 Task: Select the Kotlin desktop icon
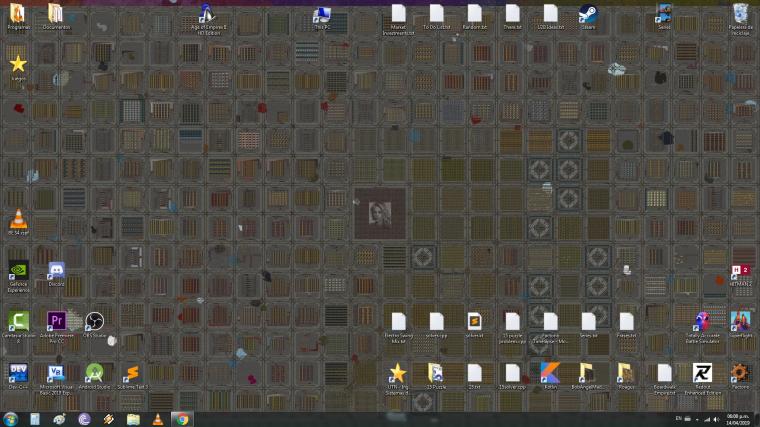point(550,376)
